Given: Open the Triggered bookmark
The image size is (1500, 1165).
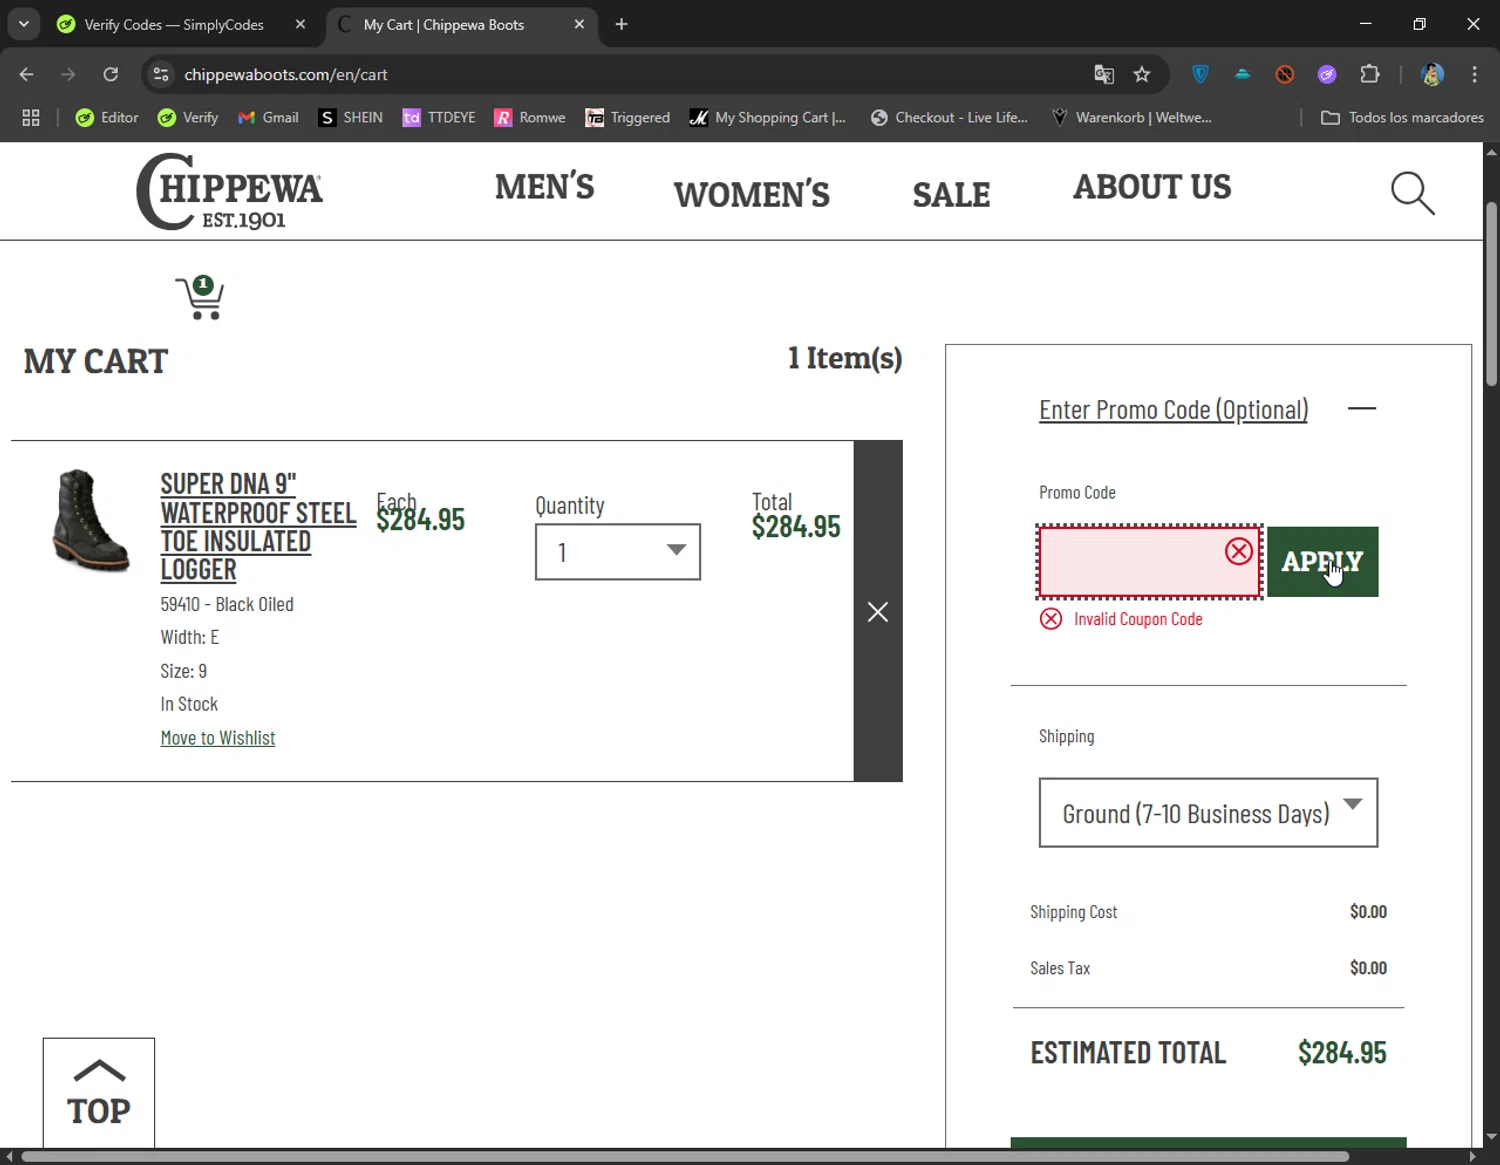Looking at the screenshot, I should point(628,117).
